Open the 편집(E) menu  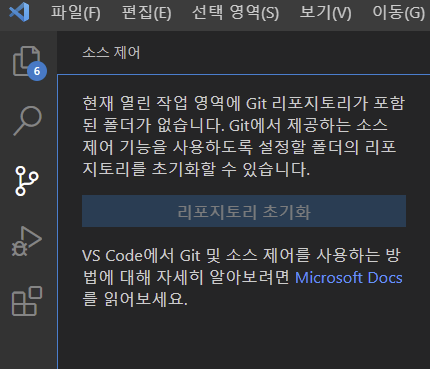147,13
